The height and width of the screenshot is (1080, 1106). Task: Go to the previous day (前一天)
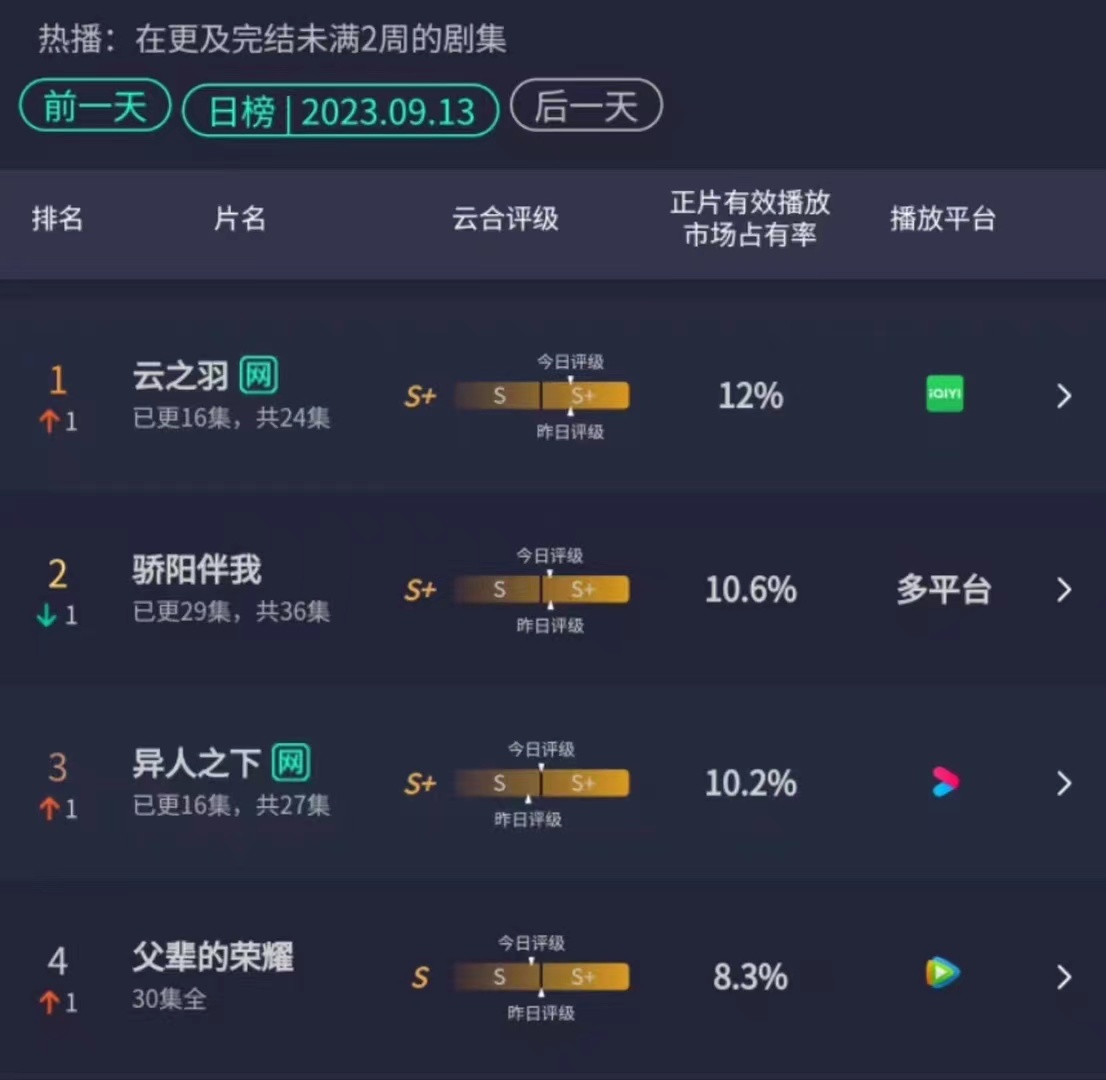click(x=95, y=106)
